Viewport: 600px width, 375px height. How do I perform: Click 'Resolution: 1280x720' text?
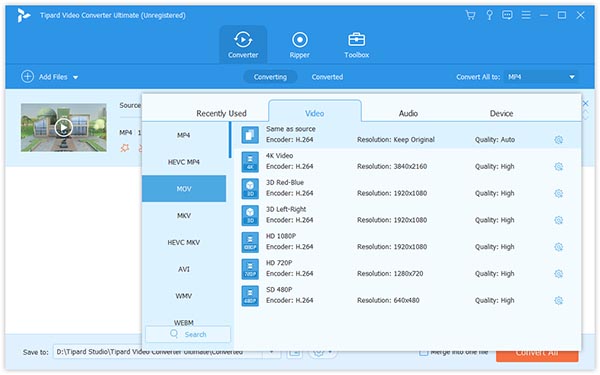pos(390,274)
